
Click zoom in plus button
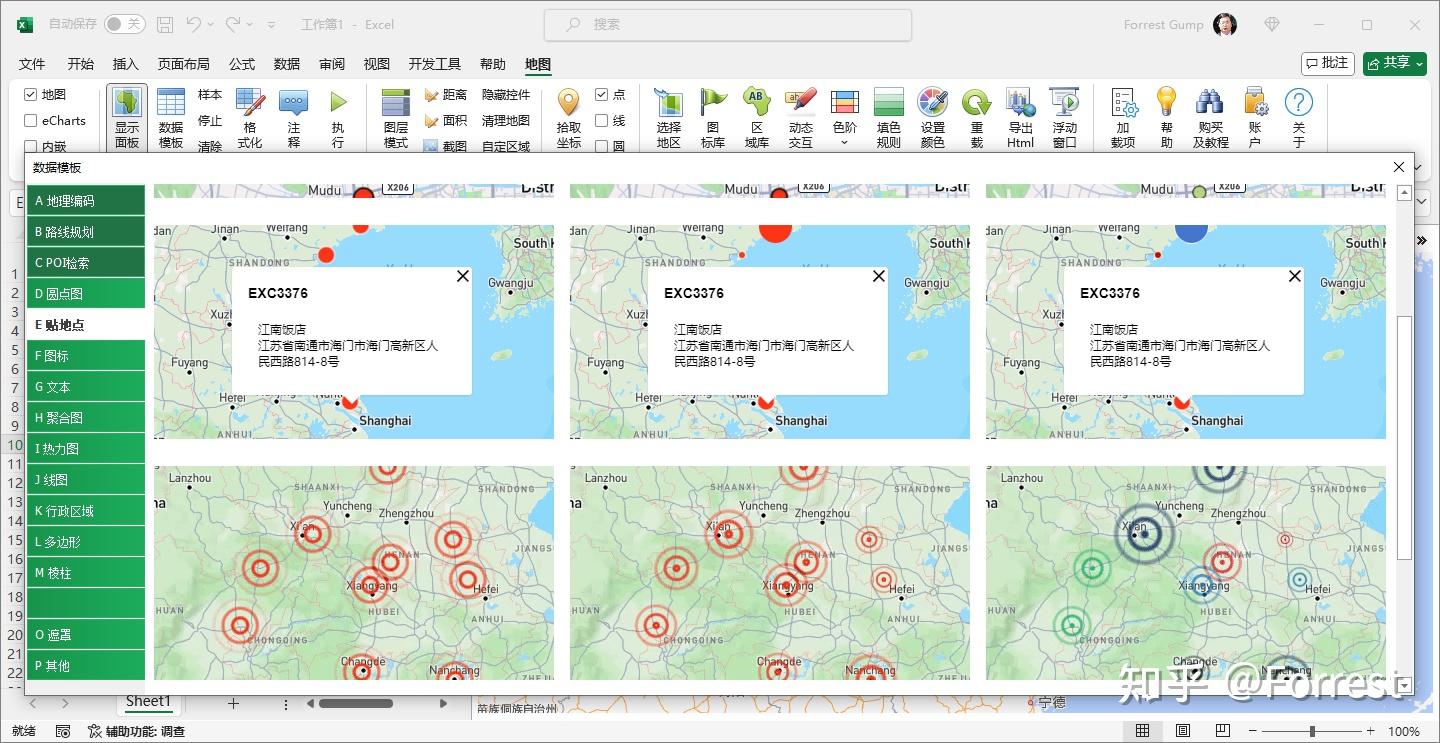pyautogui.click(x=1371, y=731)
